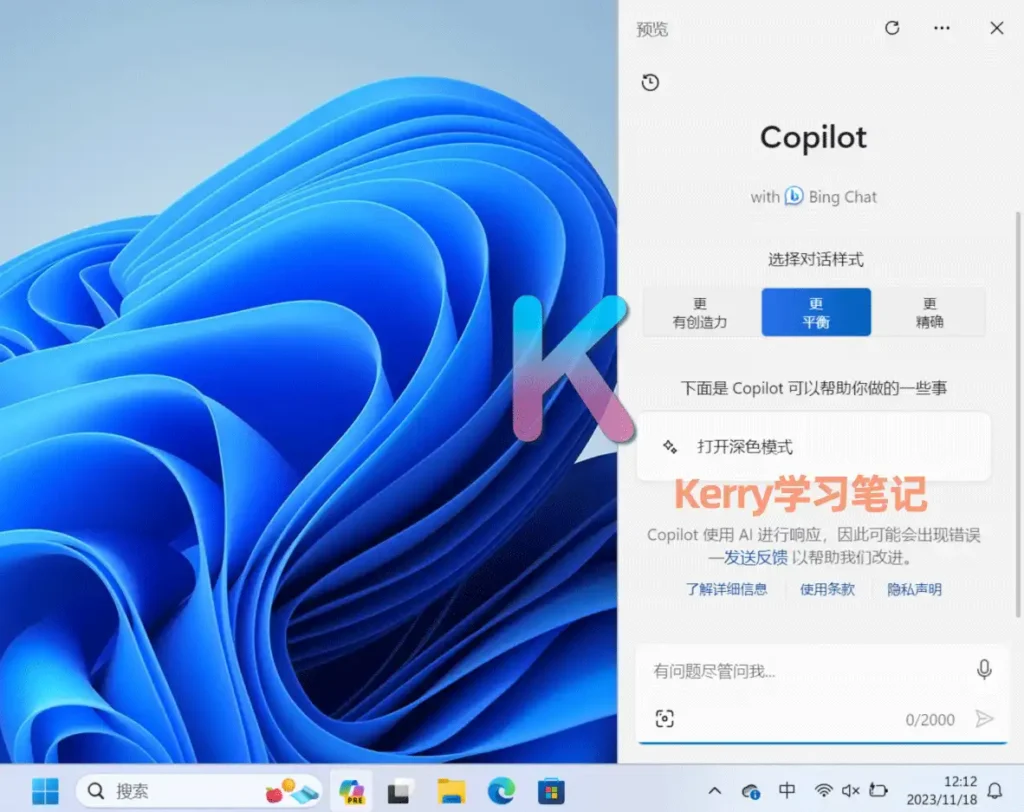Open the three-dot more options menu

click(942, 28)
